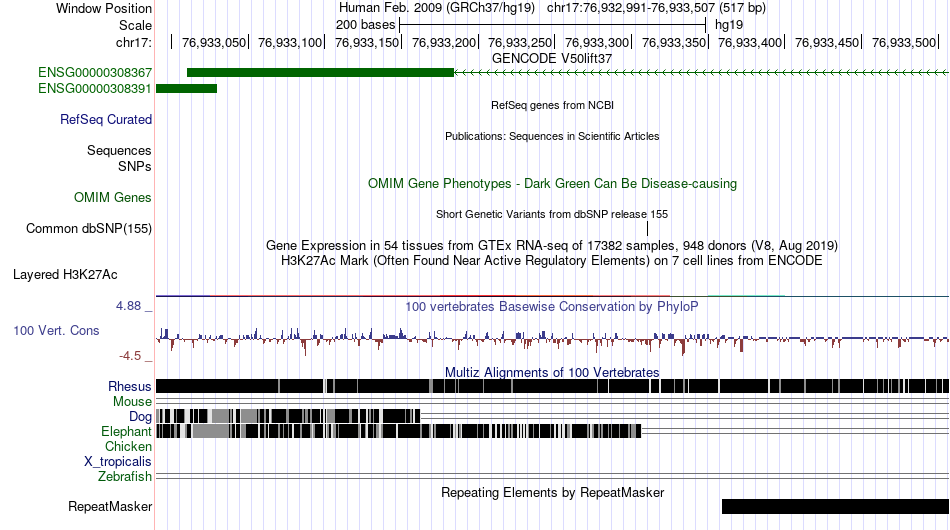Click the PhyloP conservation wiggle graph
The width and height of the screenshot is (950, 530).
click(552, 339)
